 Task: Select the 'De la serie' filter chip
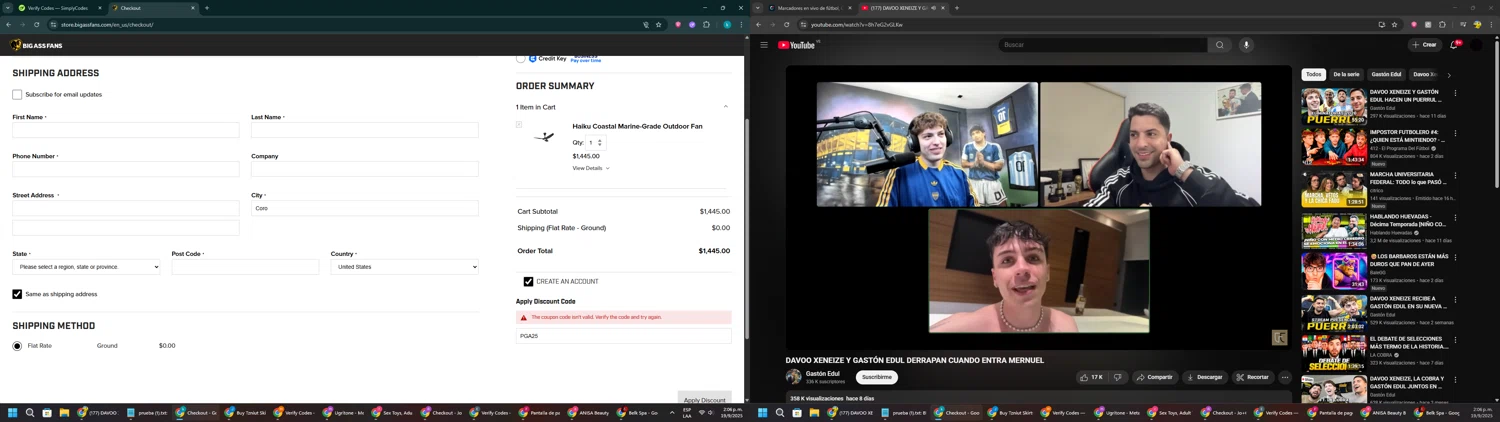(x=1346, y=74)
